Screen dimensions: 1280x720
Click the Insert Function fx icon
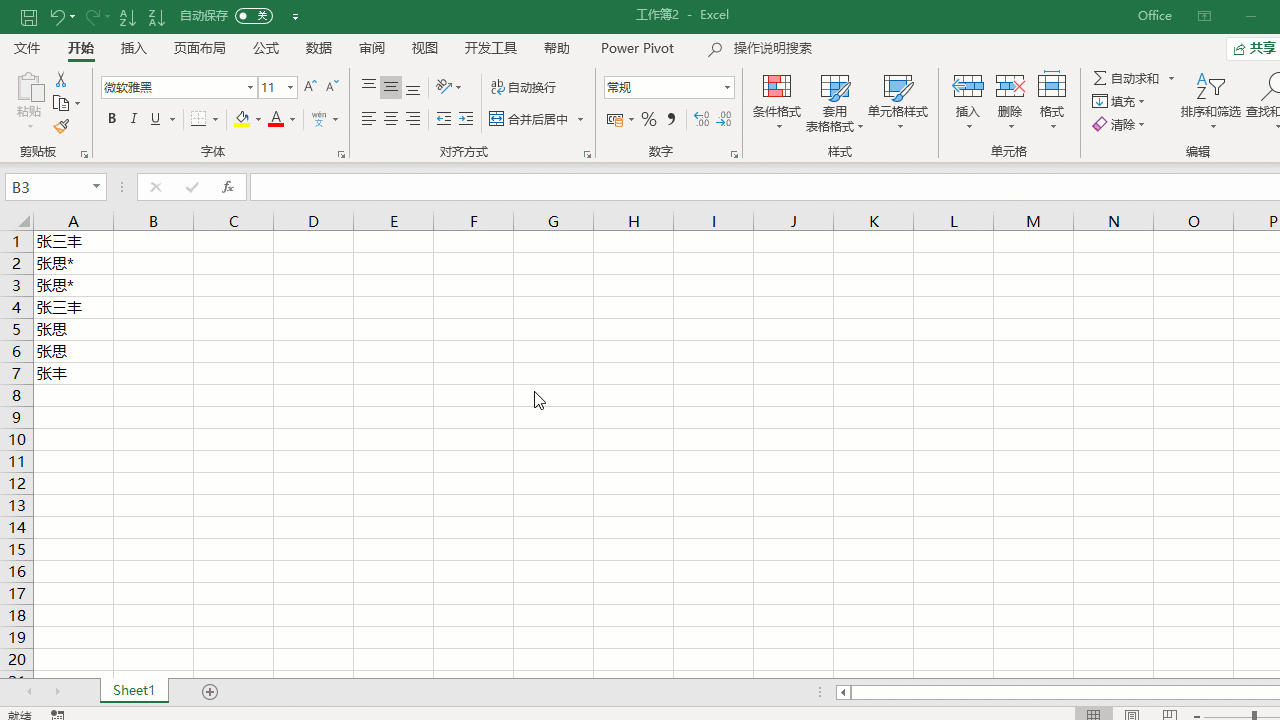(228, 187)
